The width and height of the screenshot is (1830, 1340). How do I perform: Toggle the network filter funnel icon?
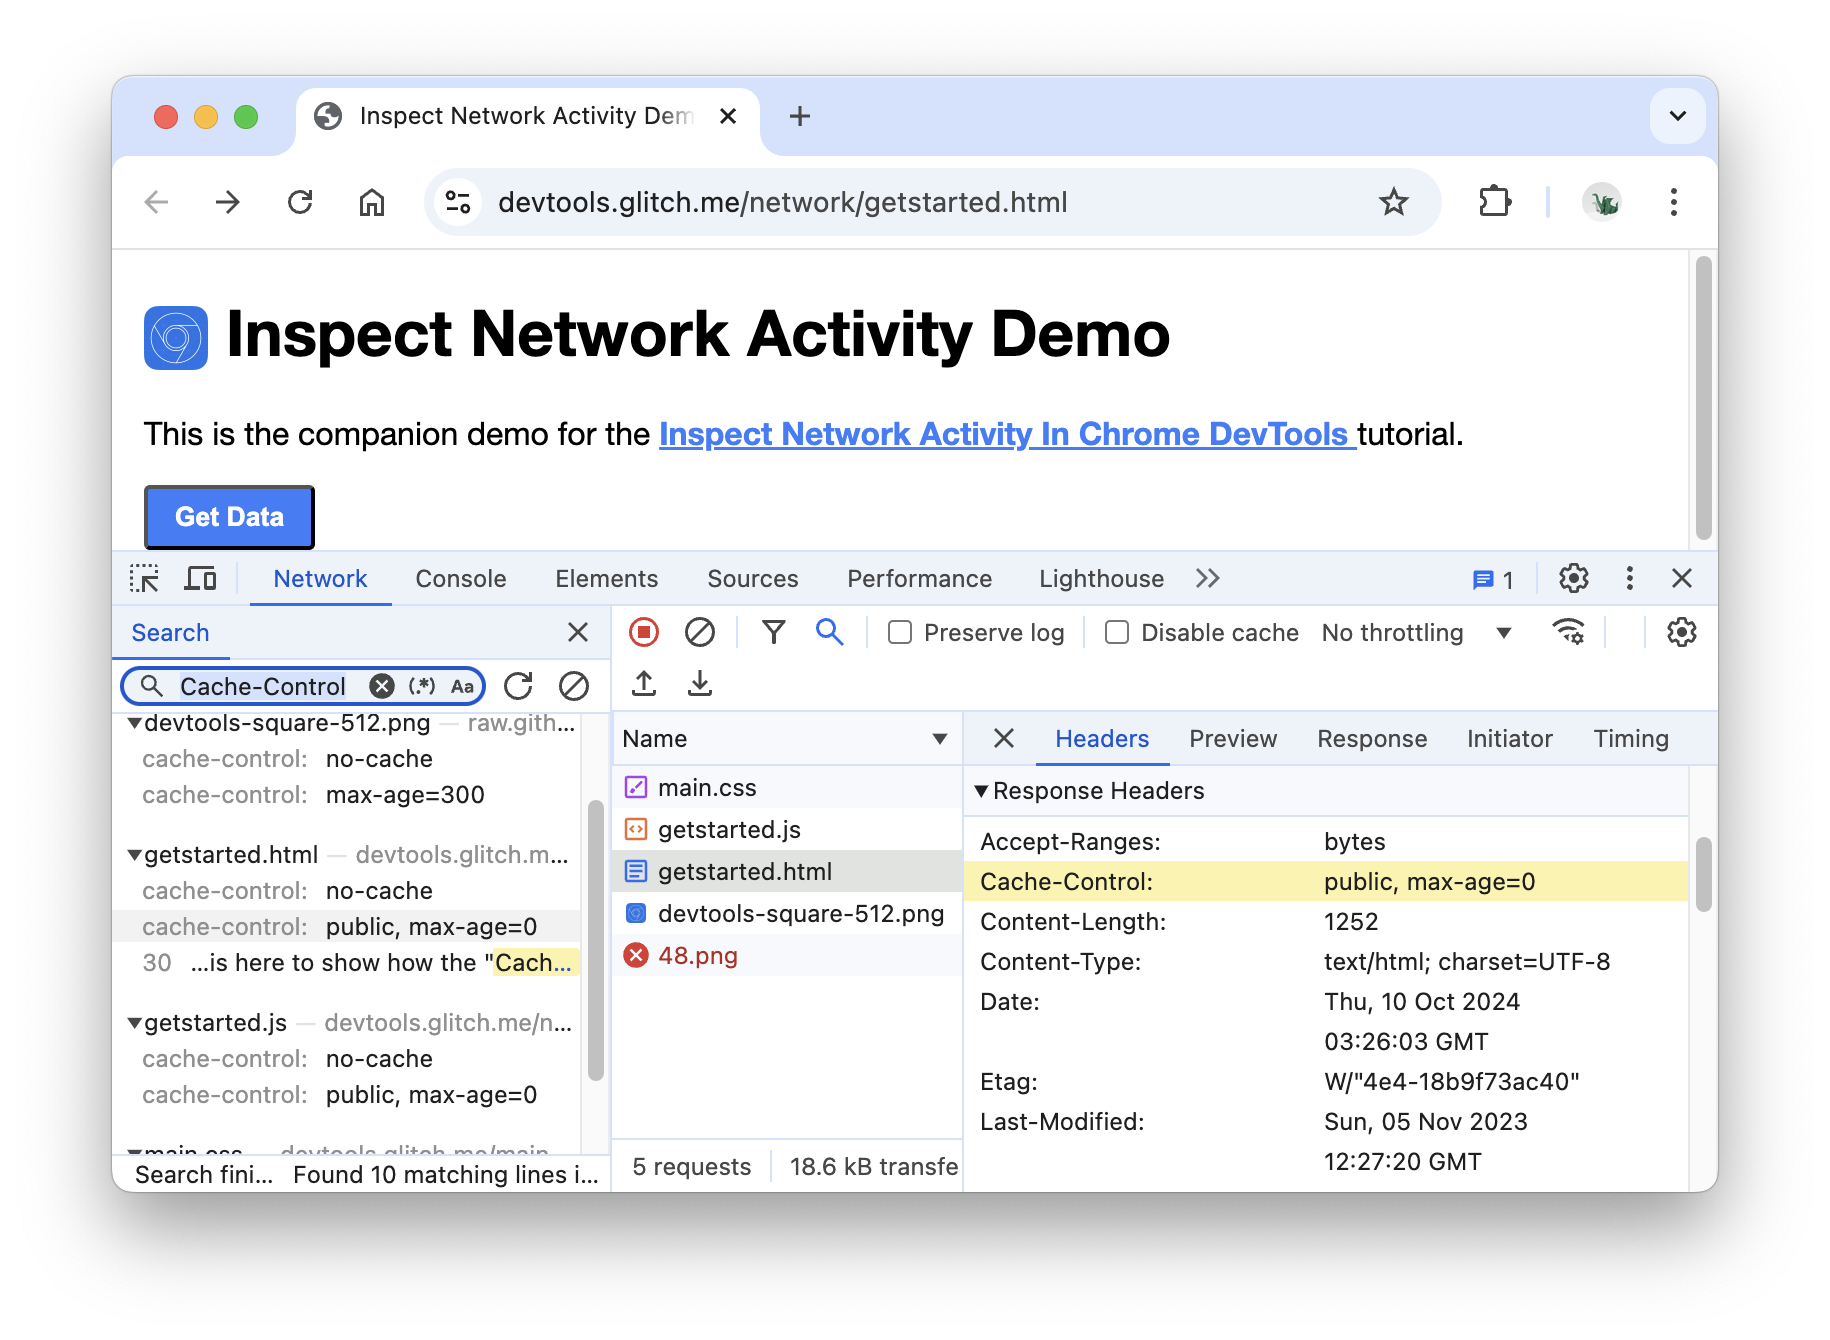[773, 632]
